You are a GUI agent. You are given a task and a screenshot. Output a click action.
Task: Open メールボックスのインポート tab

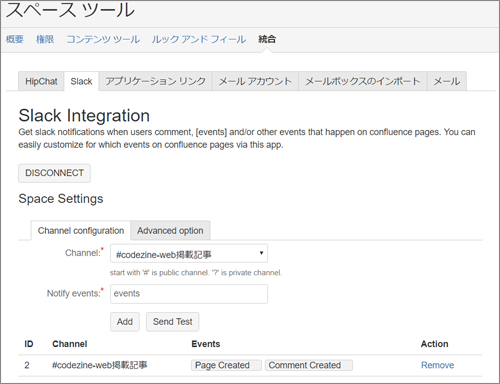(x=363, y=81)
